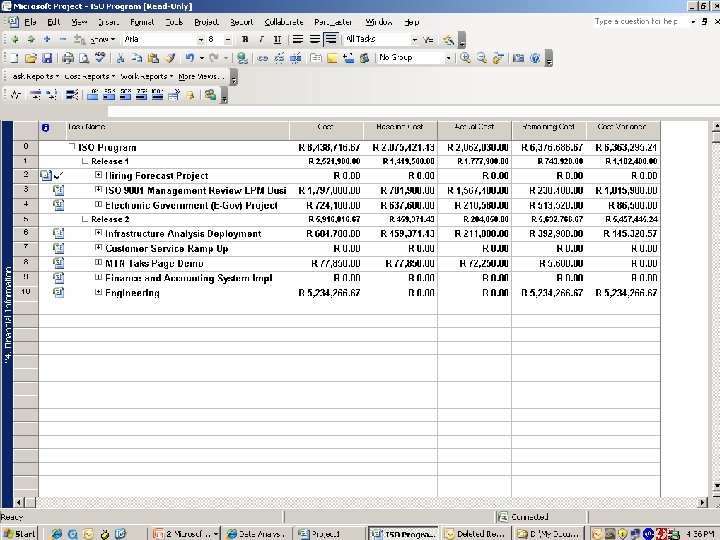Screen dimensions: 720x540
Task: Open the Project menu
Action: 206,22
